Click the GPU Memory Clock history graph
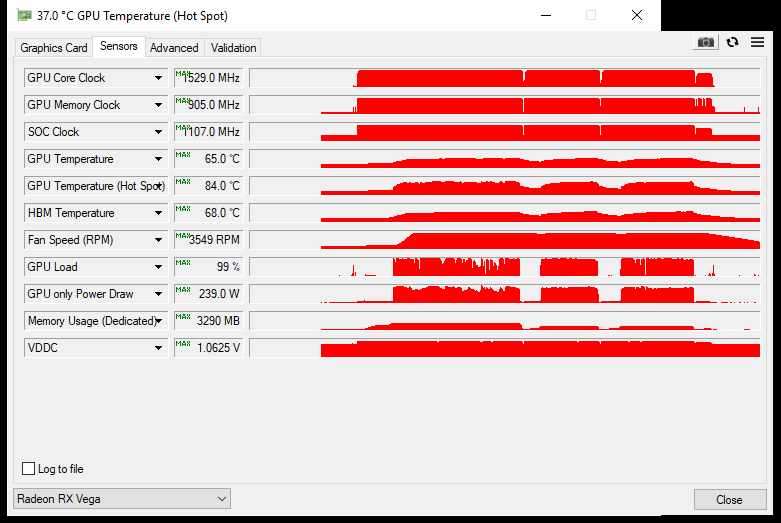 point(505,105)
